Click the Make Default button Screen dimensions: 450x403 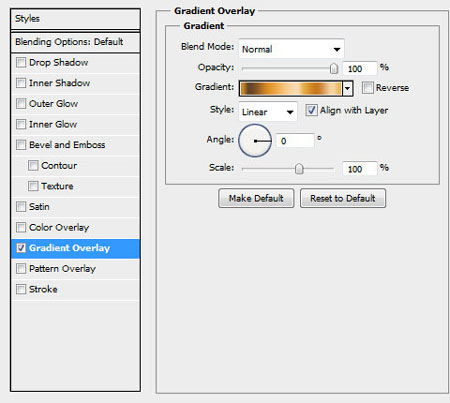tap(256, 198)
